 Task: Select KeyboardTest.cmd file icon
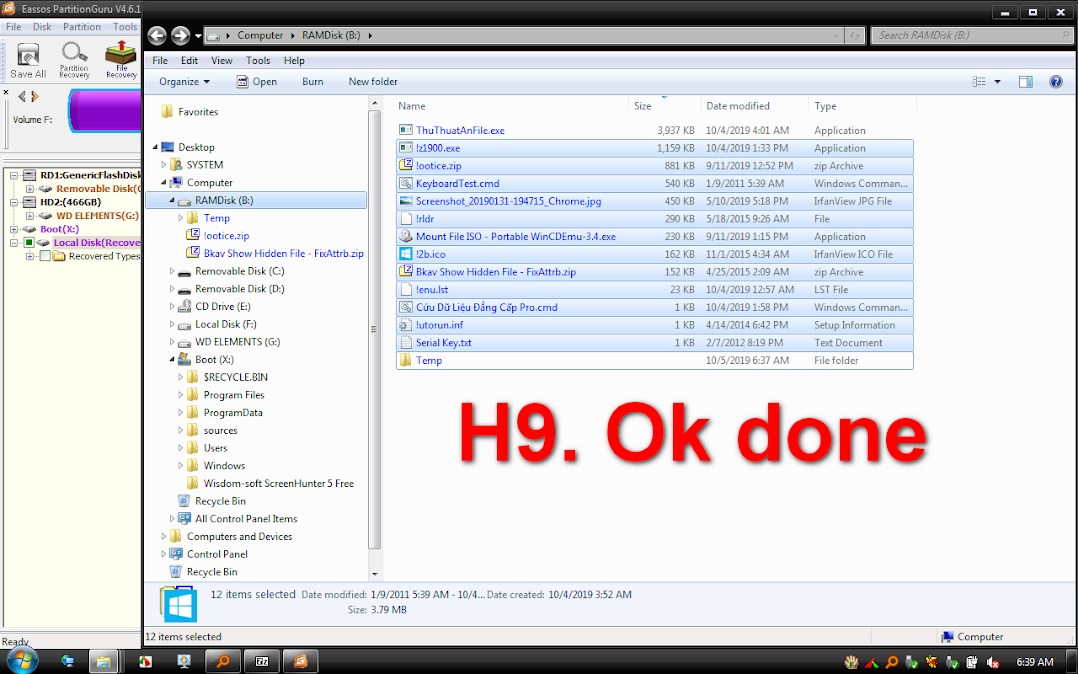coord(406,184)
